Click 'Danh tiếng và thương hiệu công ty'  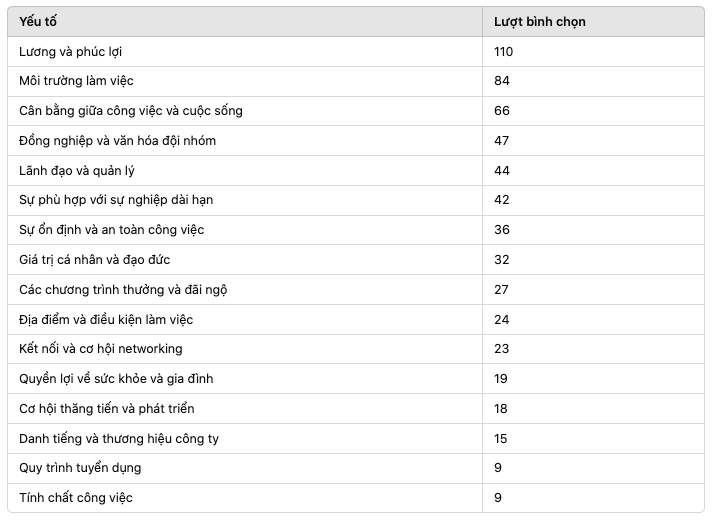click(x=119, y=438)
